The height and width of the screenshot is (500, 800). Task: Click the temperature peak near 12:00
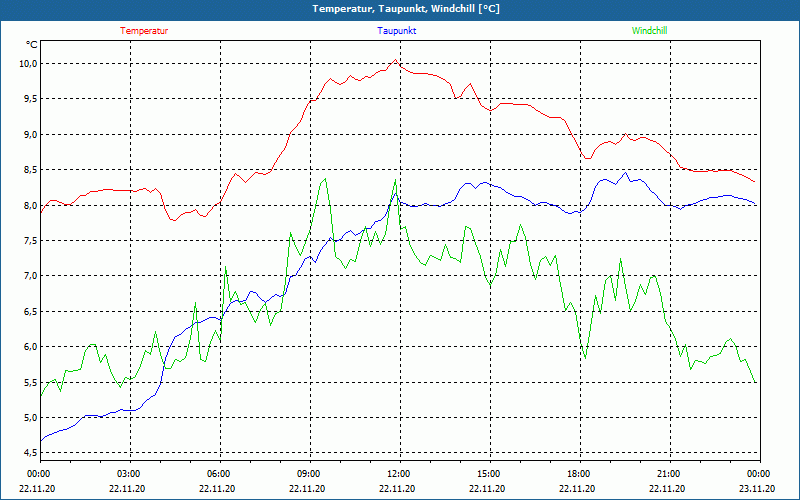[395, 60]
